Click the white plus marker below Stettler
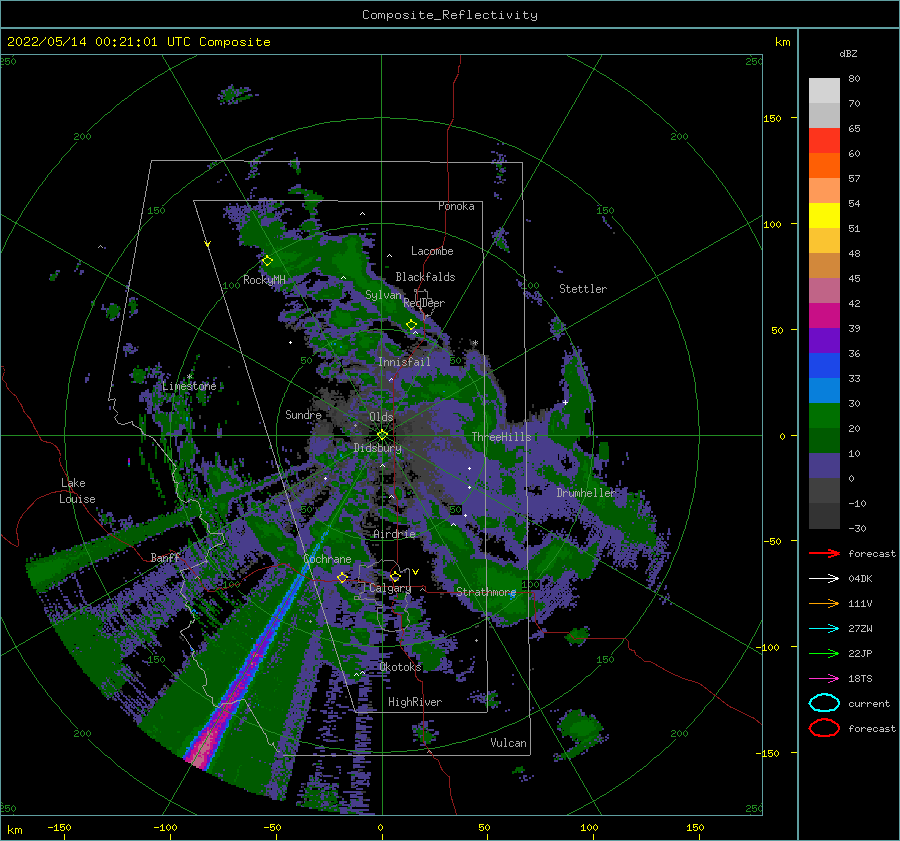This screenshot has width=900, height=841. point(565,402)
